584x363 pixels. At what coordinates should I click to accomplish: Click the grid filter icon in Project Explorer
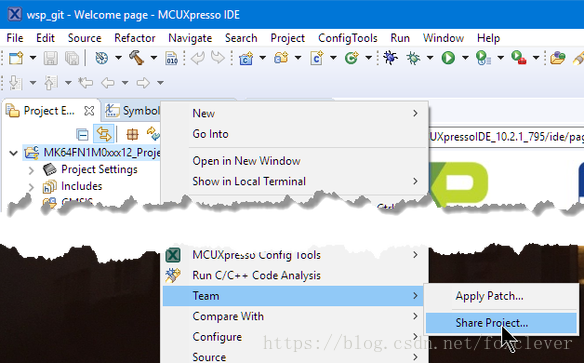[x=132, y=134]
